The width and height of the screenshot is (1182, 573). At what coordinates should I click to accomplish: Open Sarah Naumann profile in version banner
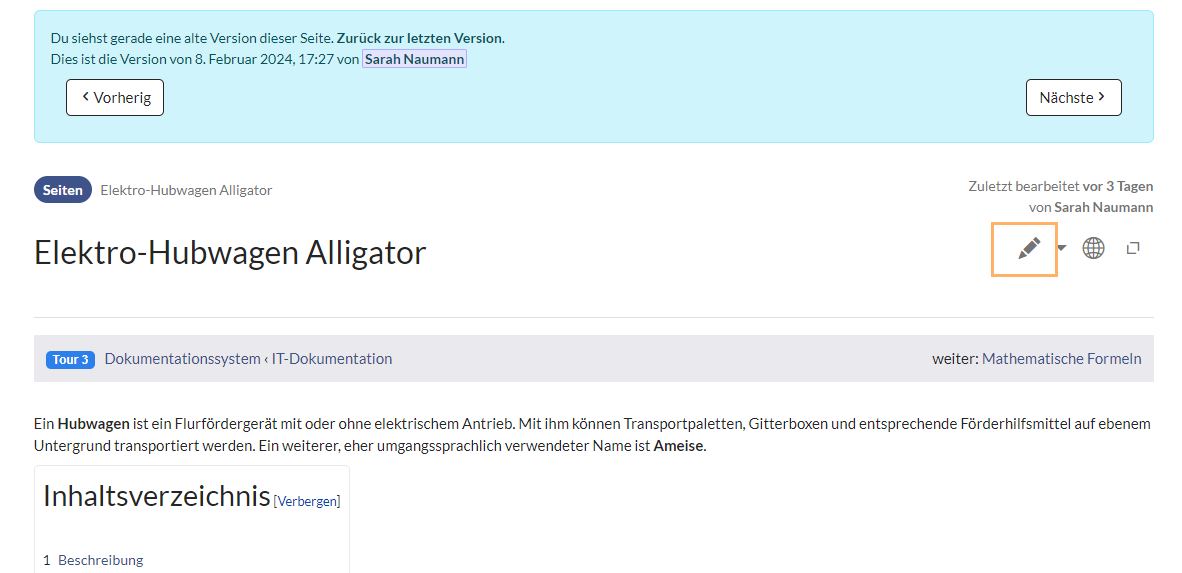tap(415, 59)
